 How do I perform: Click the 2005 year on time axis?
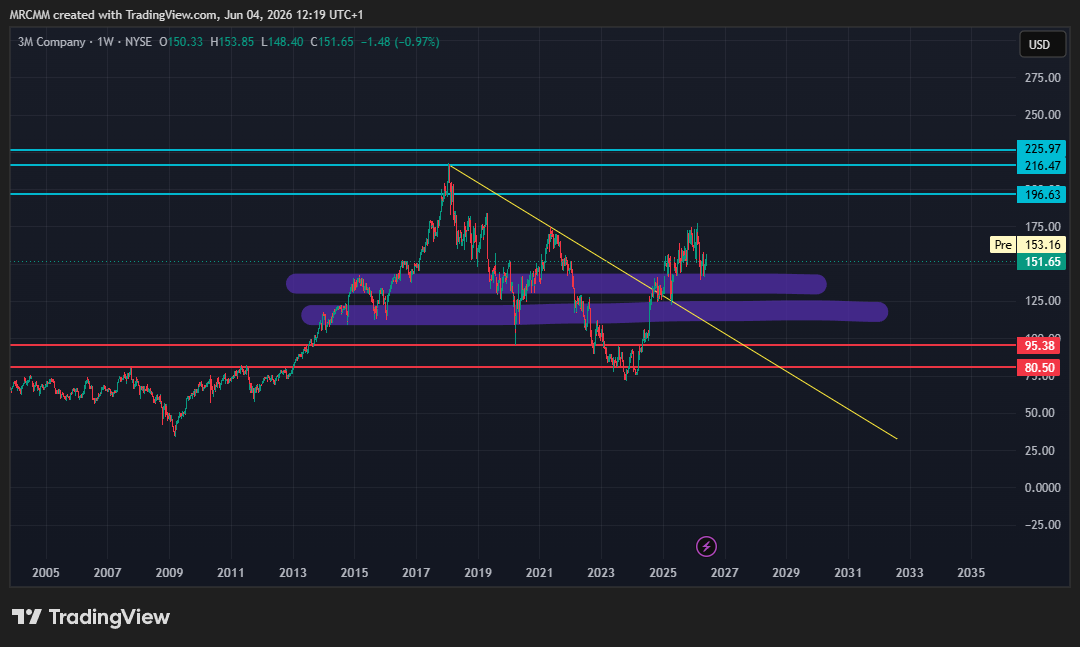tap(45, 573)
